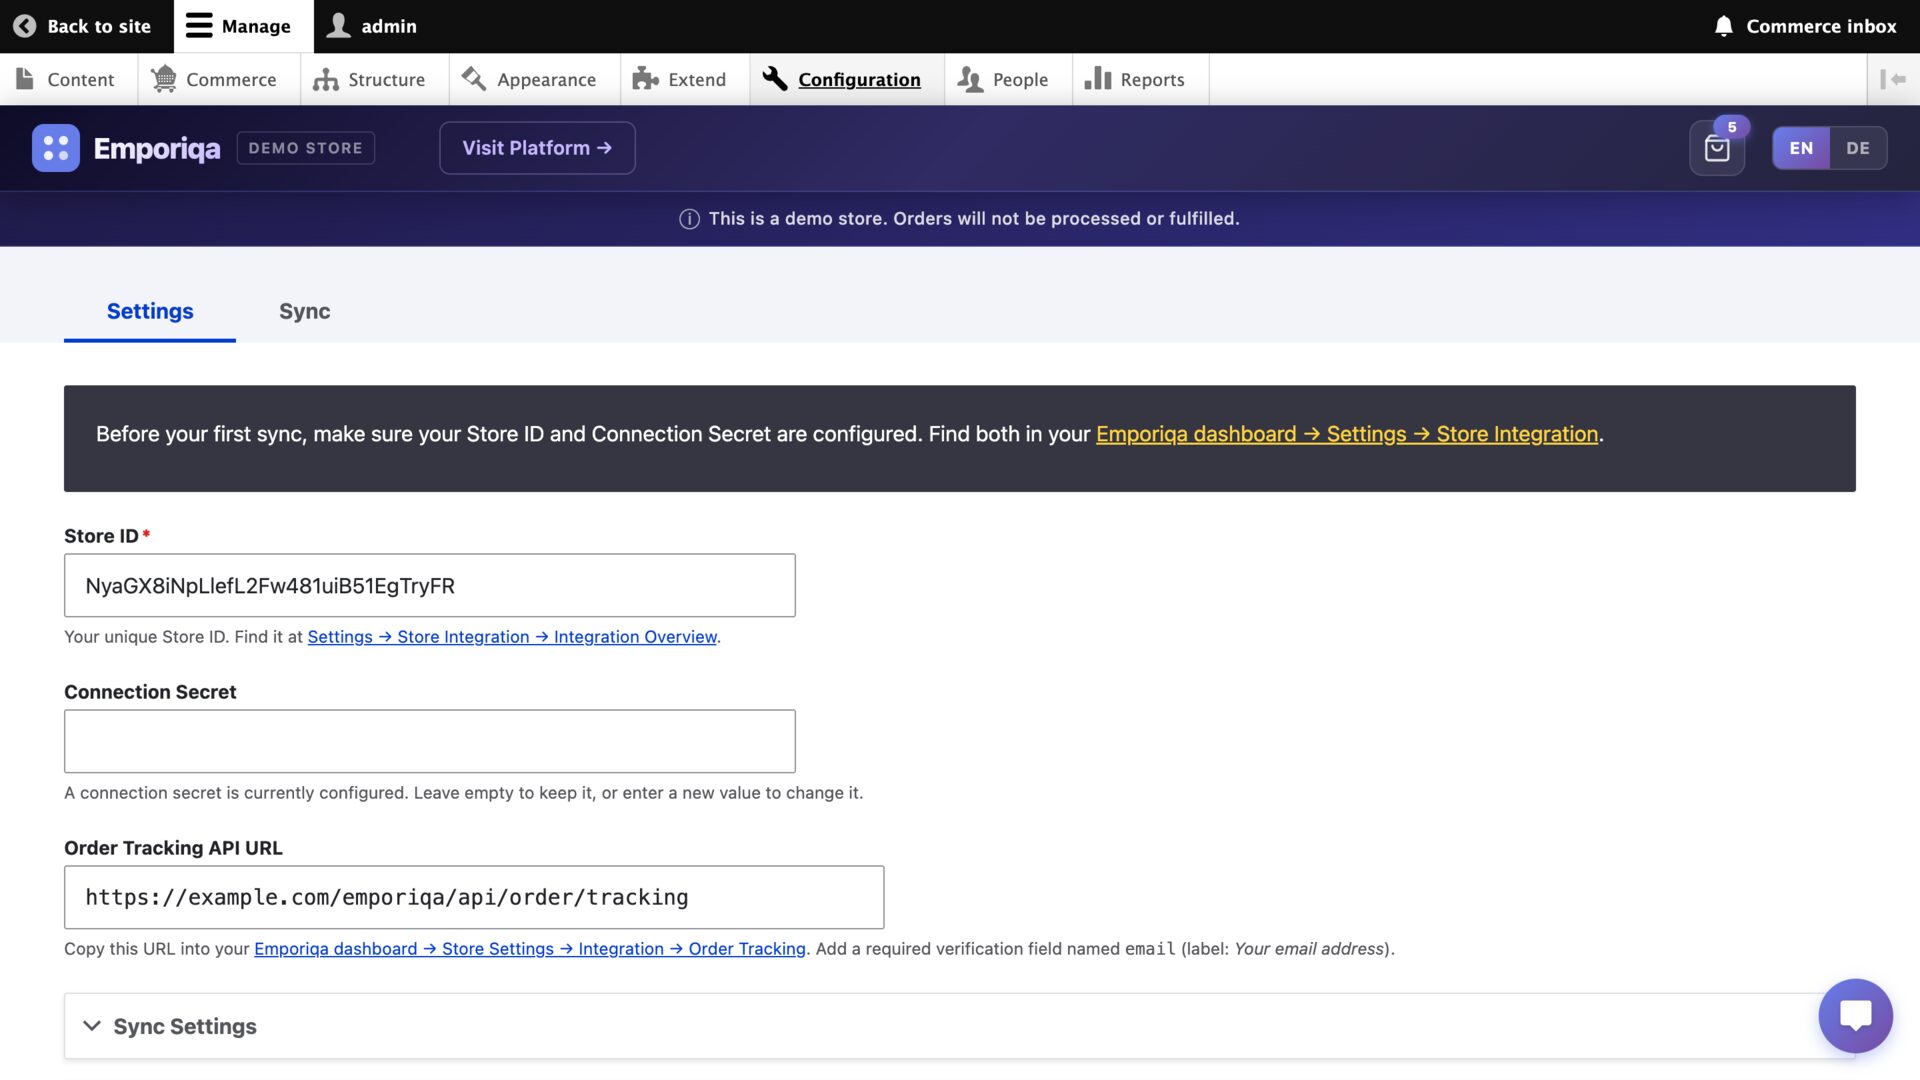Open the cart icon showing 5 items

[x=1716, y=150]
